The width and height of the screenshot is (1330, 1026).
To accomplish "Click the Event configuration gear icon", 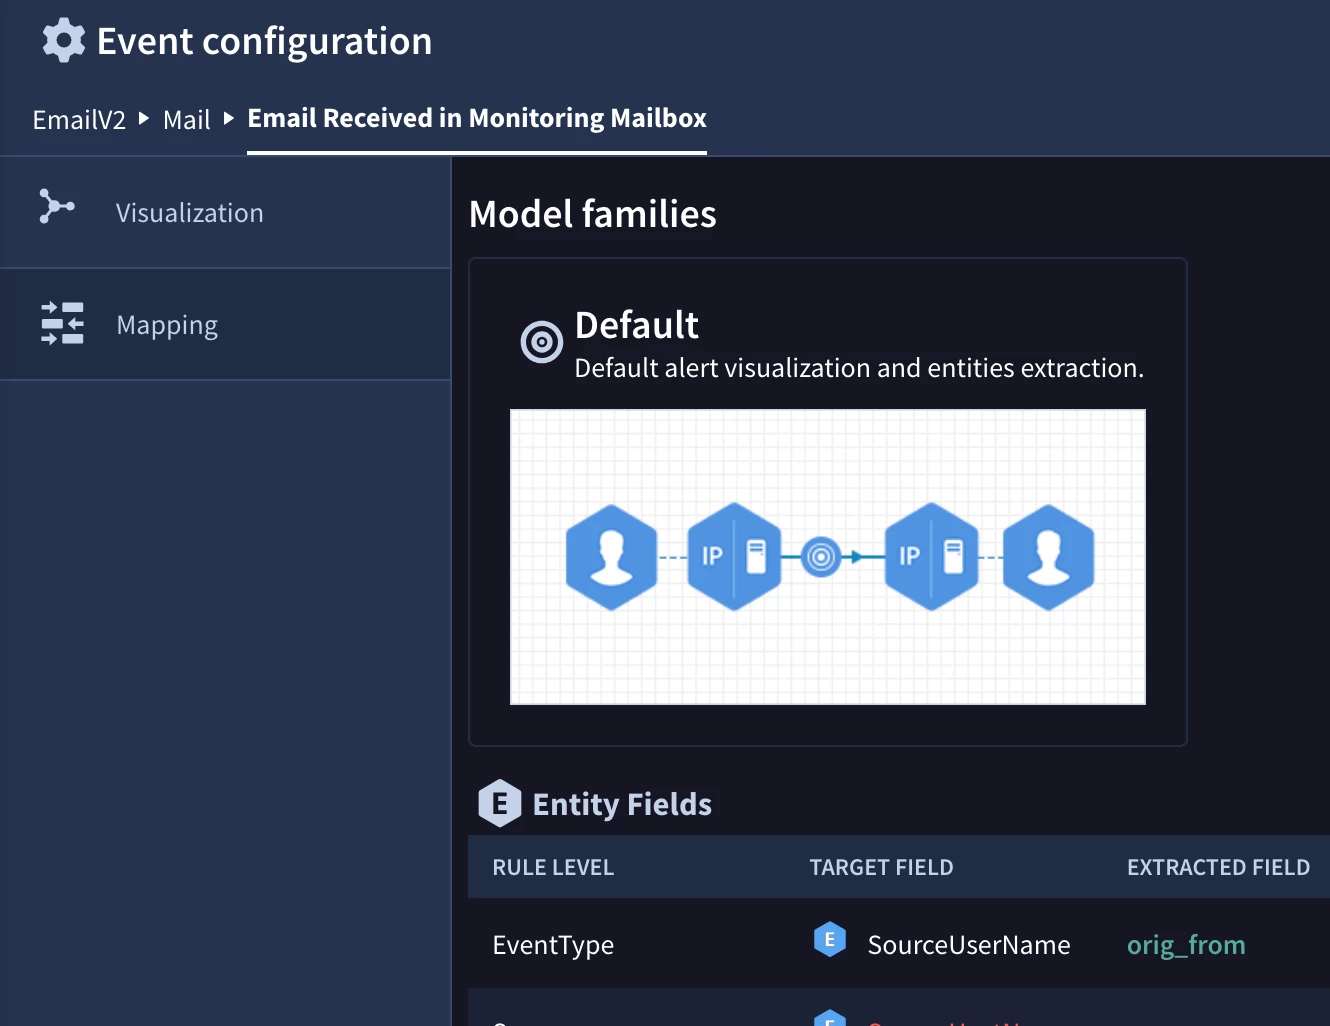I will (x=64, y=41).
